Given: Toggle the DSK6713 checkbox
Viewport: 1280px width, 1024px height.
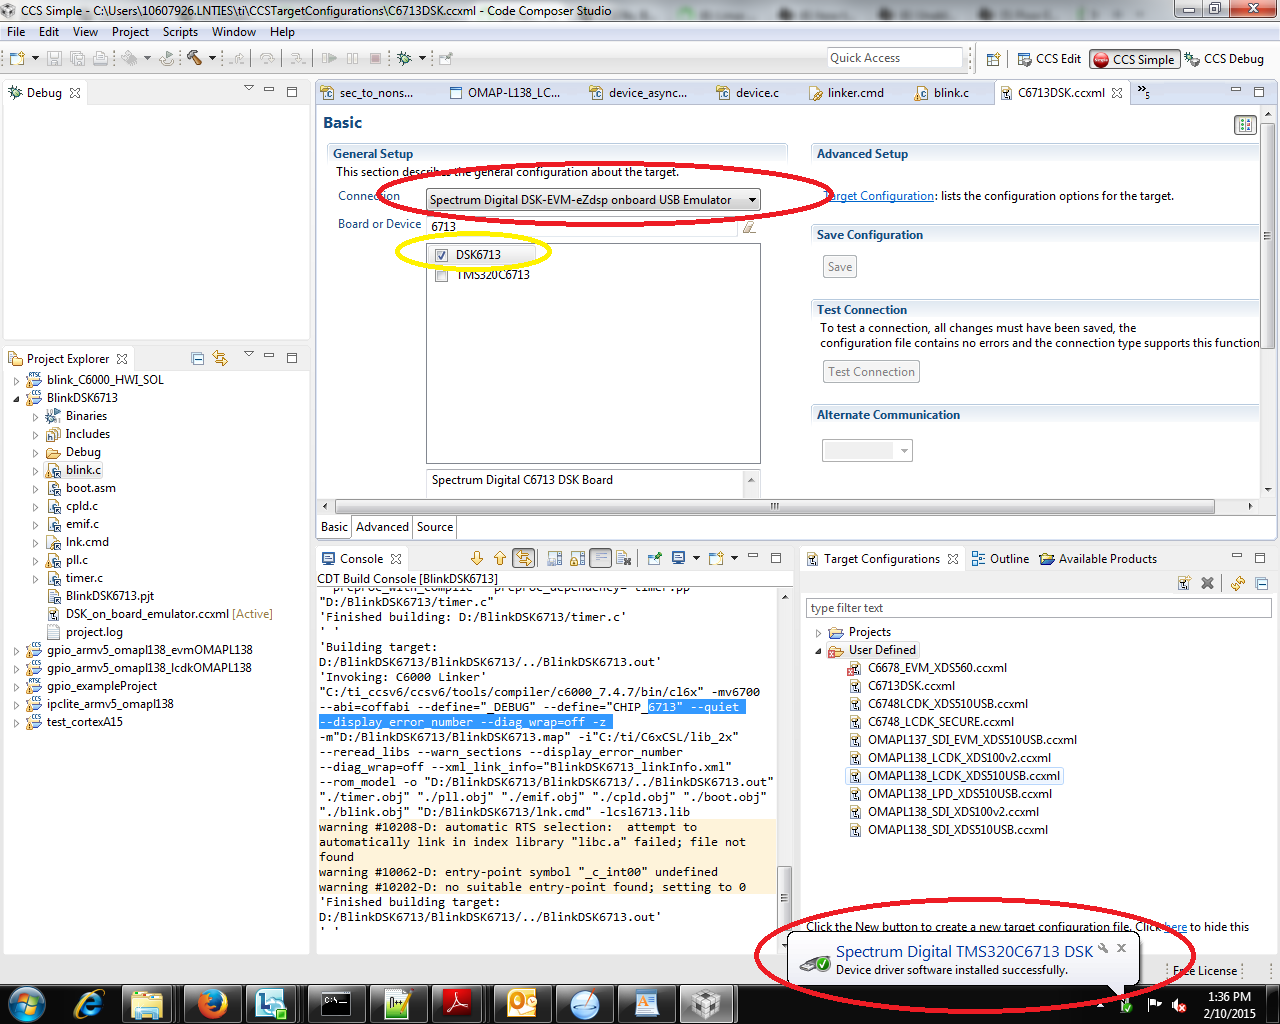Looking at the screenshot, I should tap(442, 255).
